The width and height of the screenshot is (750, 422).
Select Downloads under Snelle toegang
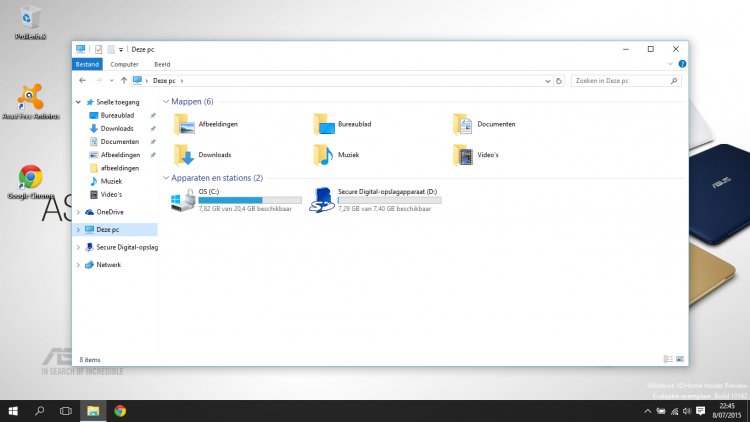pos(117,128)
